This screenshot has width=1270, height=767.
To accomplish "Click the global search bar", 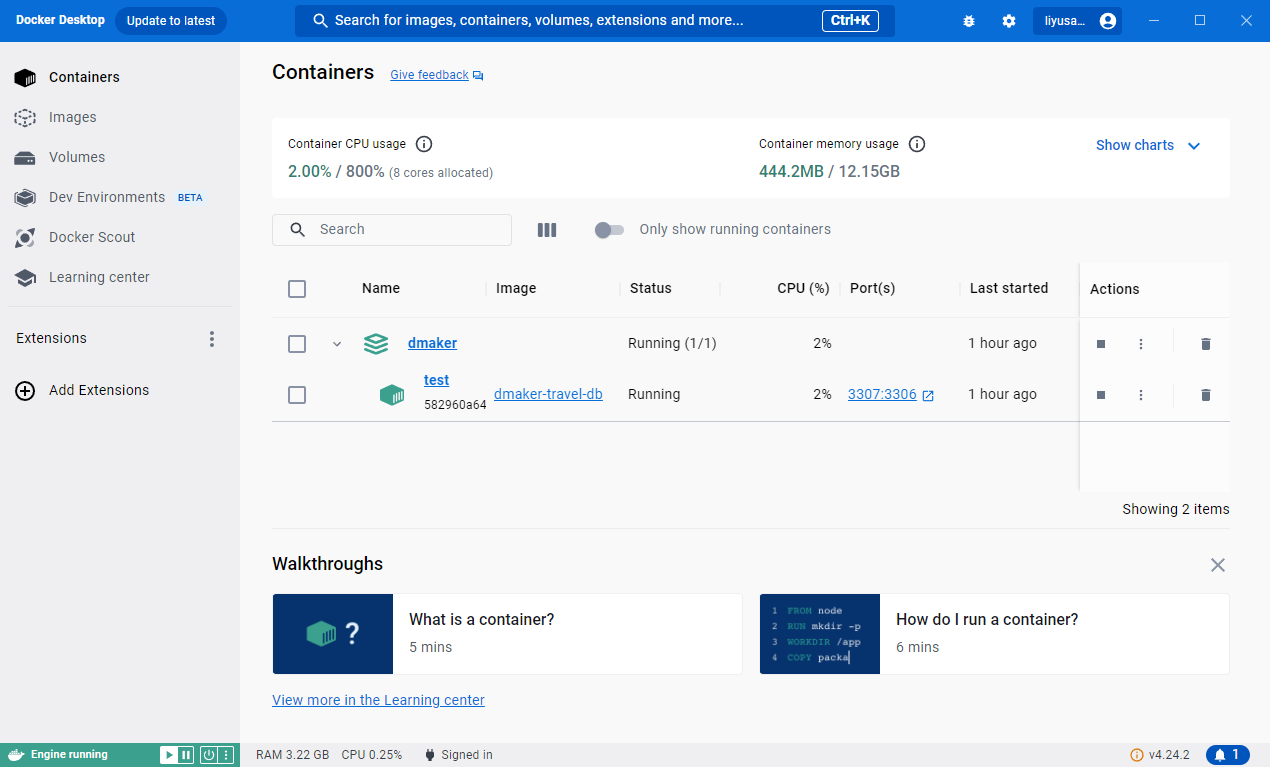I will coord(595,21).
